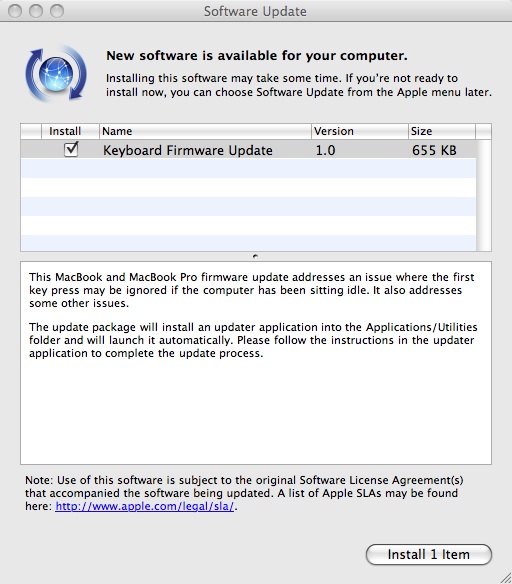Click the 1.0 version cell
The height and width of the screenshot is (584, 512).
coord(325,150)
